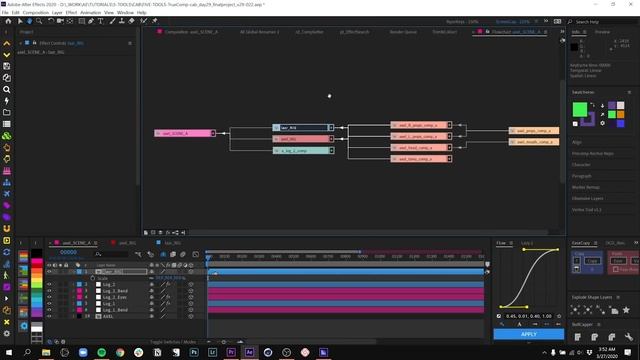Screen dimensions: 640x360
Task: Open Adobe Premiere Pro from taskbar
Action: point(231,352)
